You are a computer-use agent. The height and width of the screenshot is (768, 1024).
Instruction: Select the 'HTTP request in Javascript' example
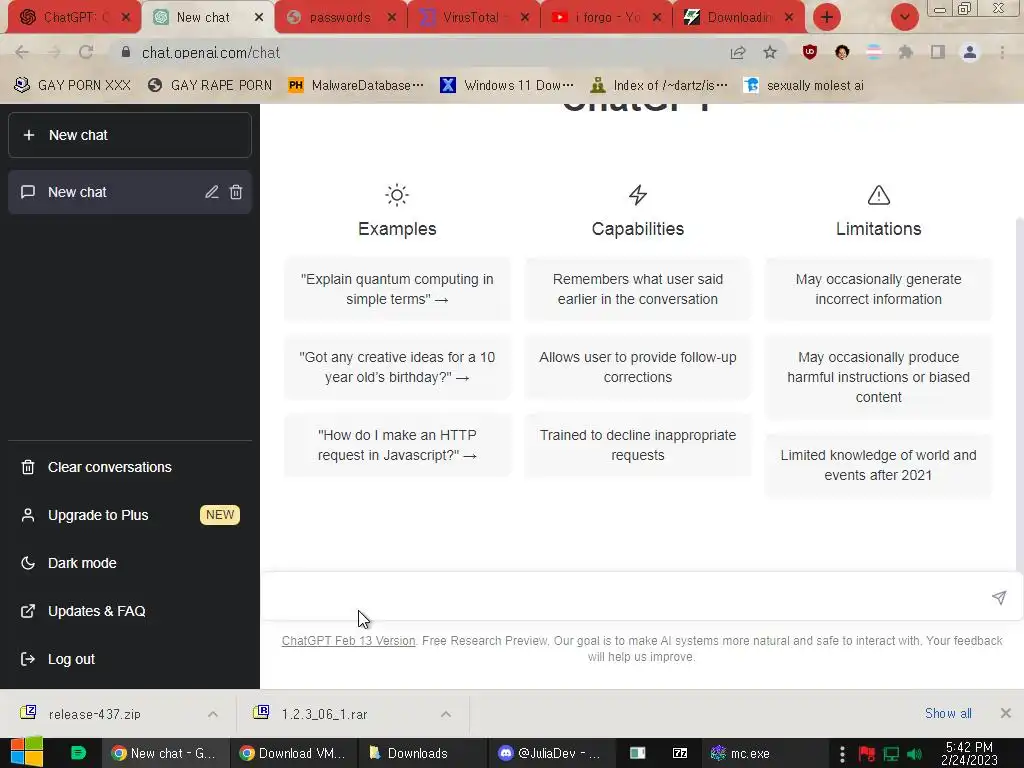[x=397, y=445]
